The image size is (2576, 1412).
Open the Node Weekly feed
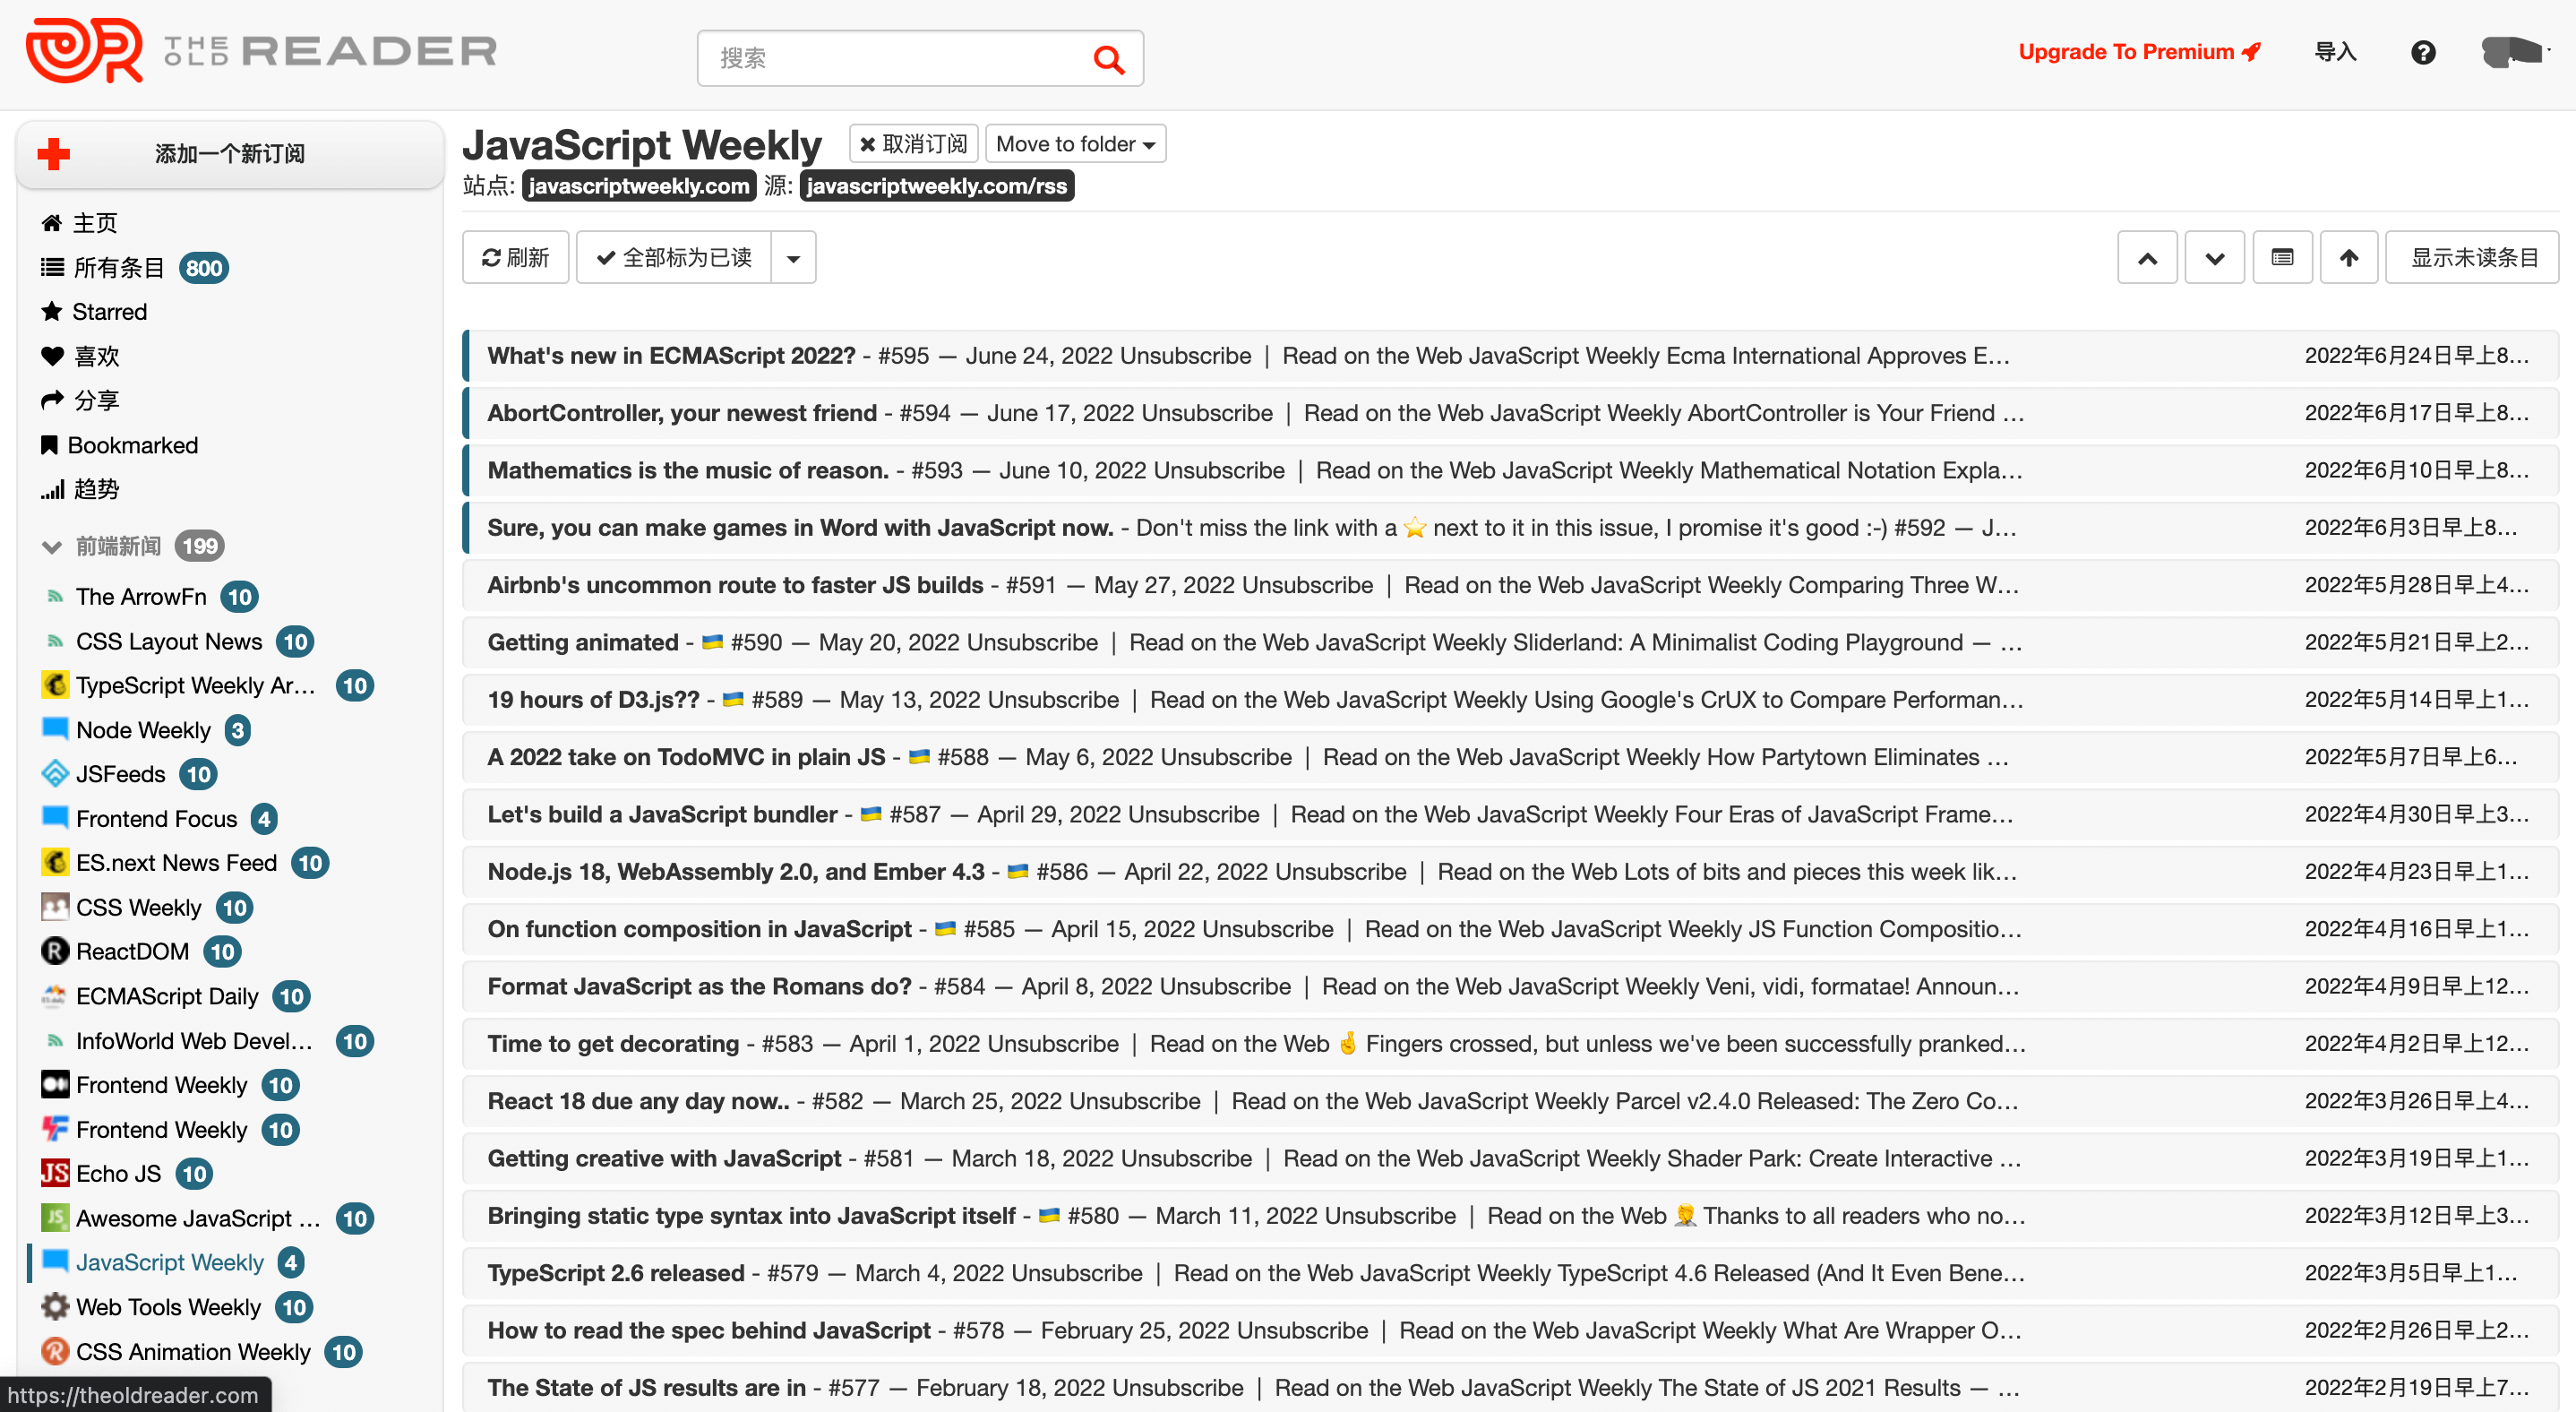click(143, 730)
